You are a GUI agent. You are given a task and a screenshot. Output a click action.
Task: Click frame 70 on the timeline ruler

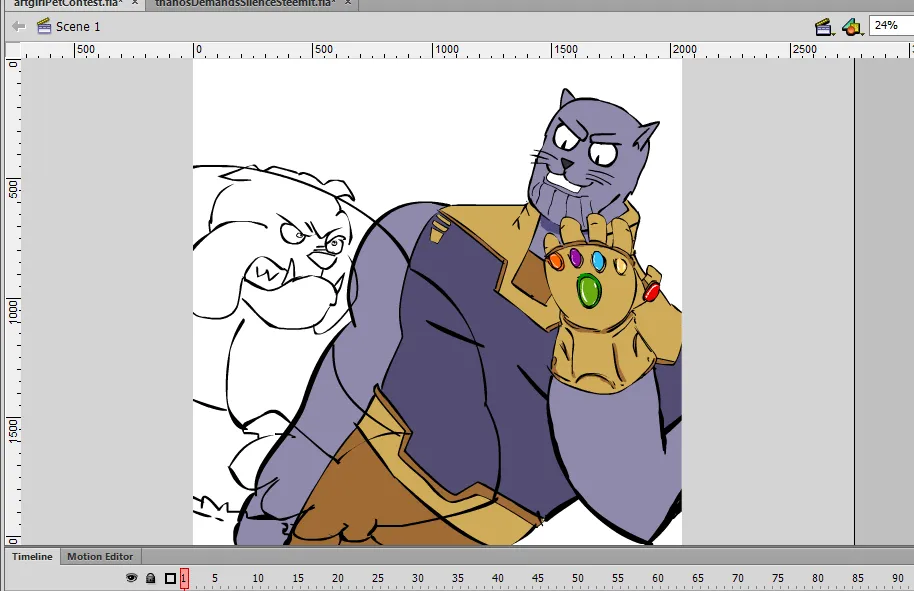(x=737, y=578)
